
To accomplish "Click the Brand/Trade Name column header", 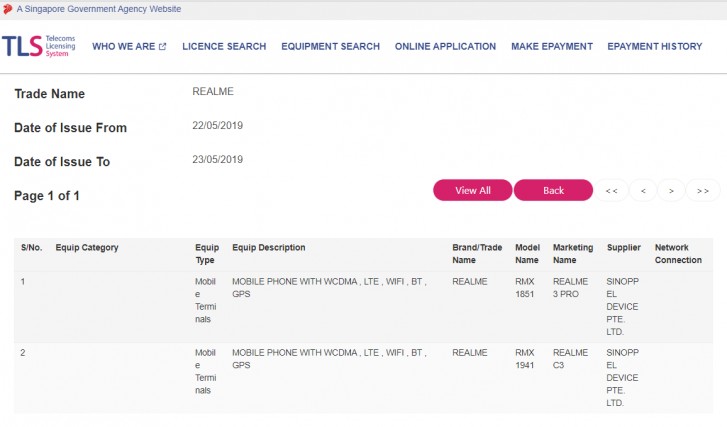I will pos(477,254).
